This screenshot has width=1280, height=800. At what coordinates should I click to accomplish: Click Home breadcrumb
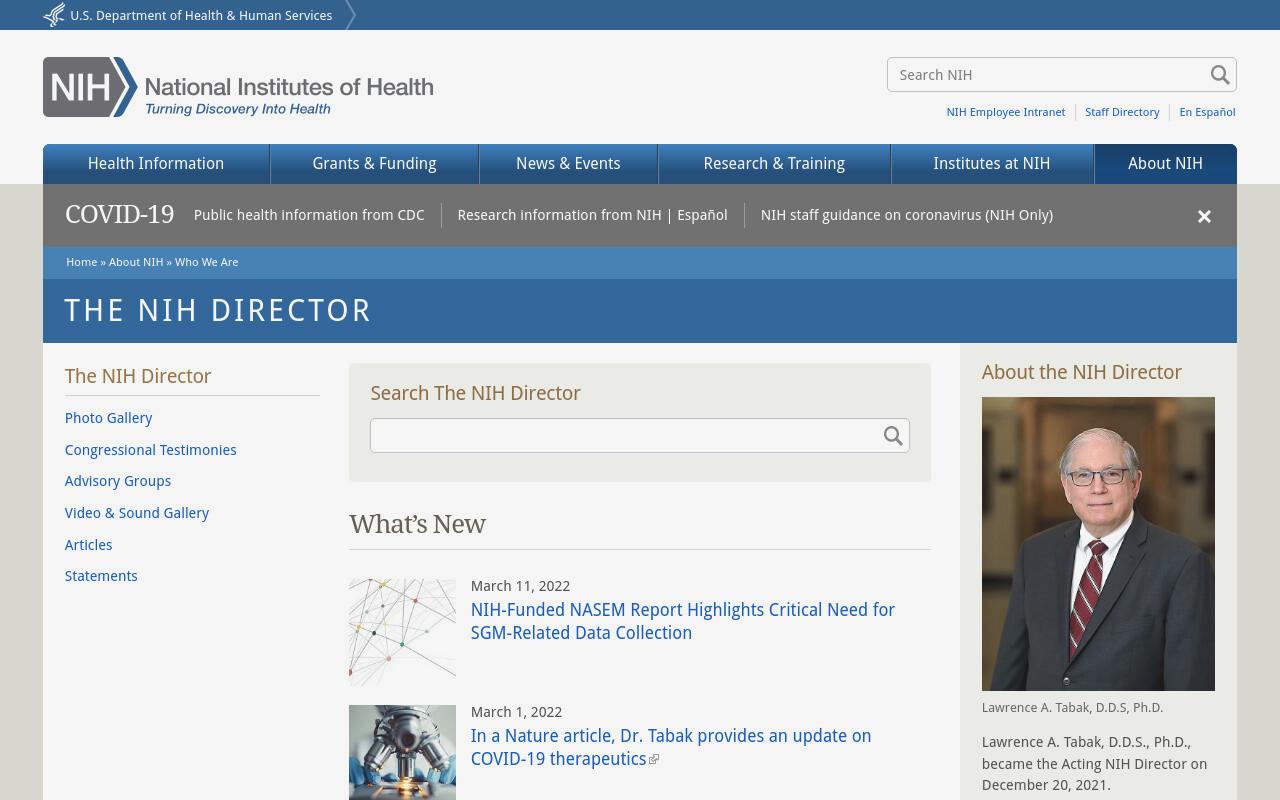(82, 262)
